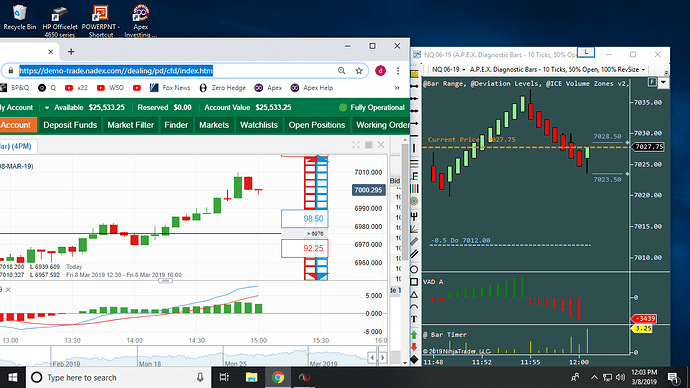Toggle the L link button in title bar
Screen dimensions: 690x388
click(x=586, y=52)
